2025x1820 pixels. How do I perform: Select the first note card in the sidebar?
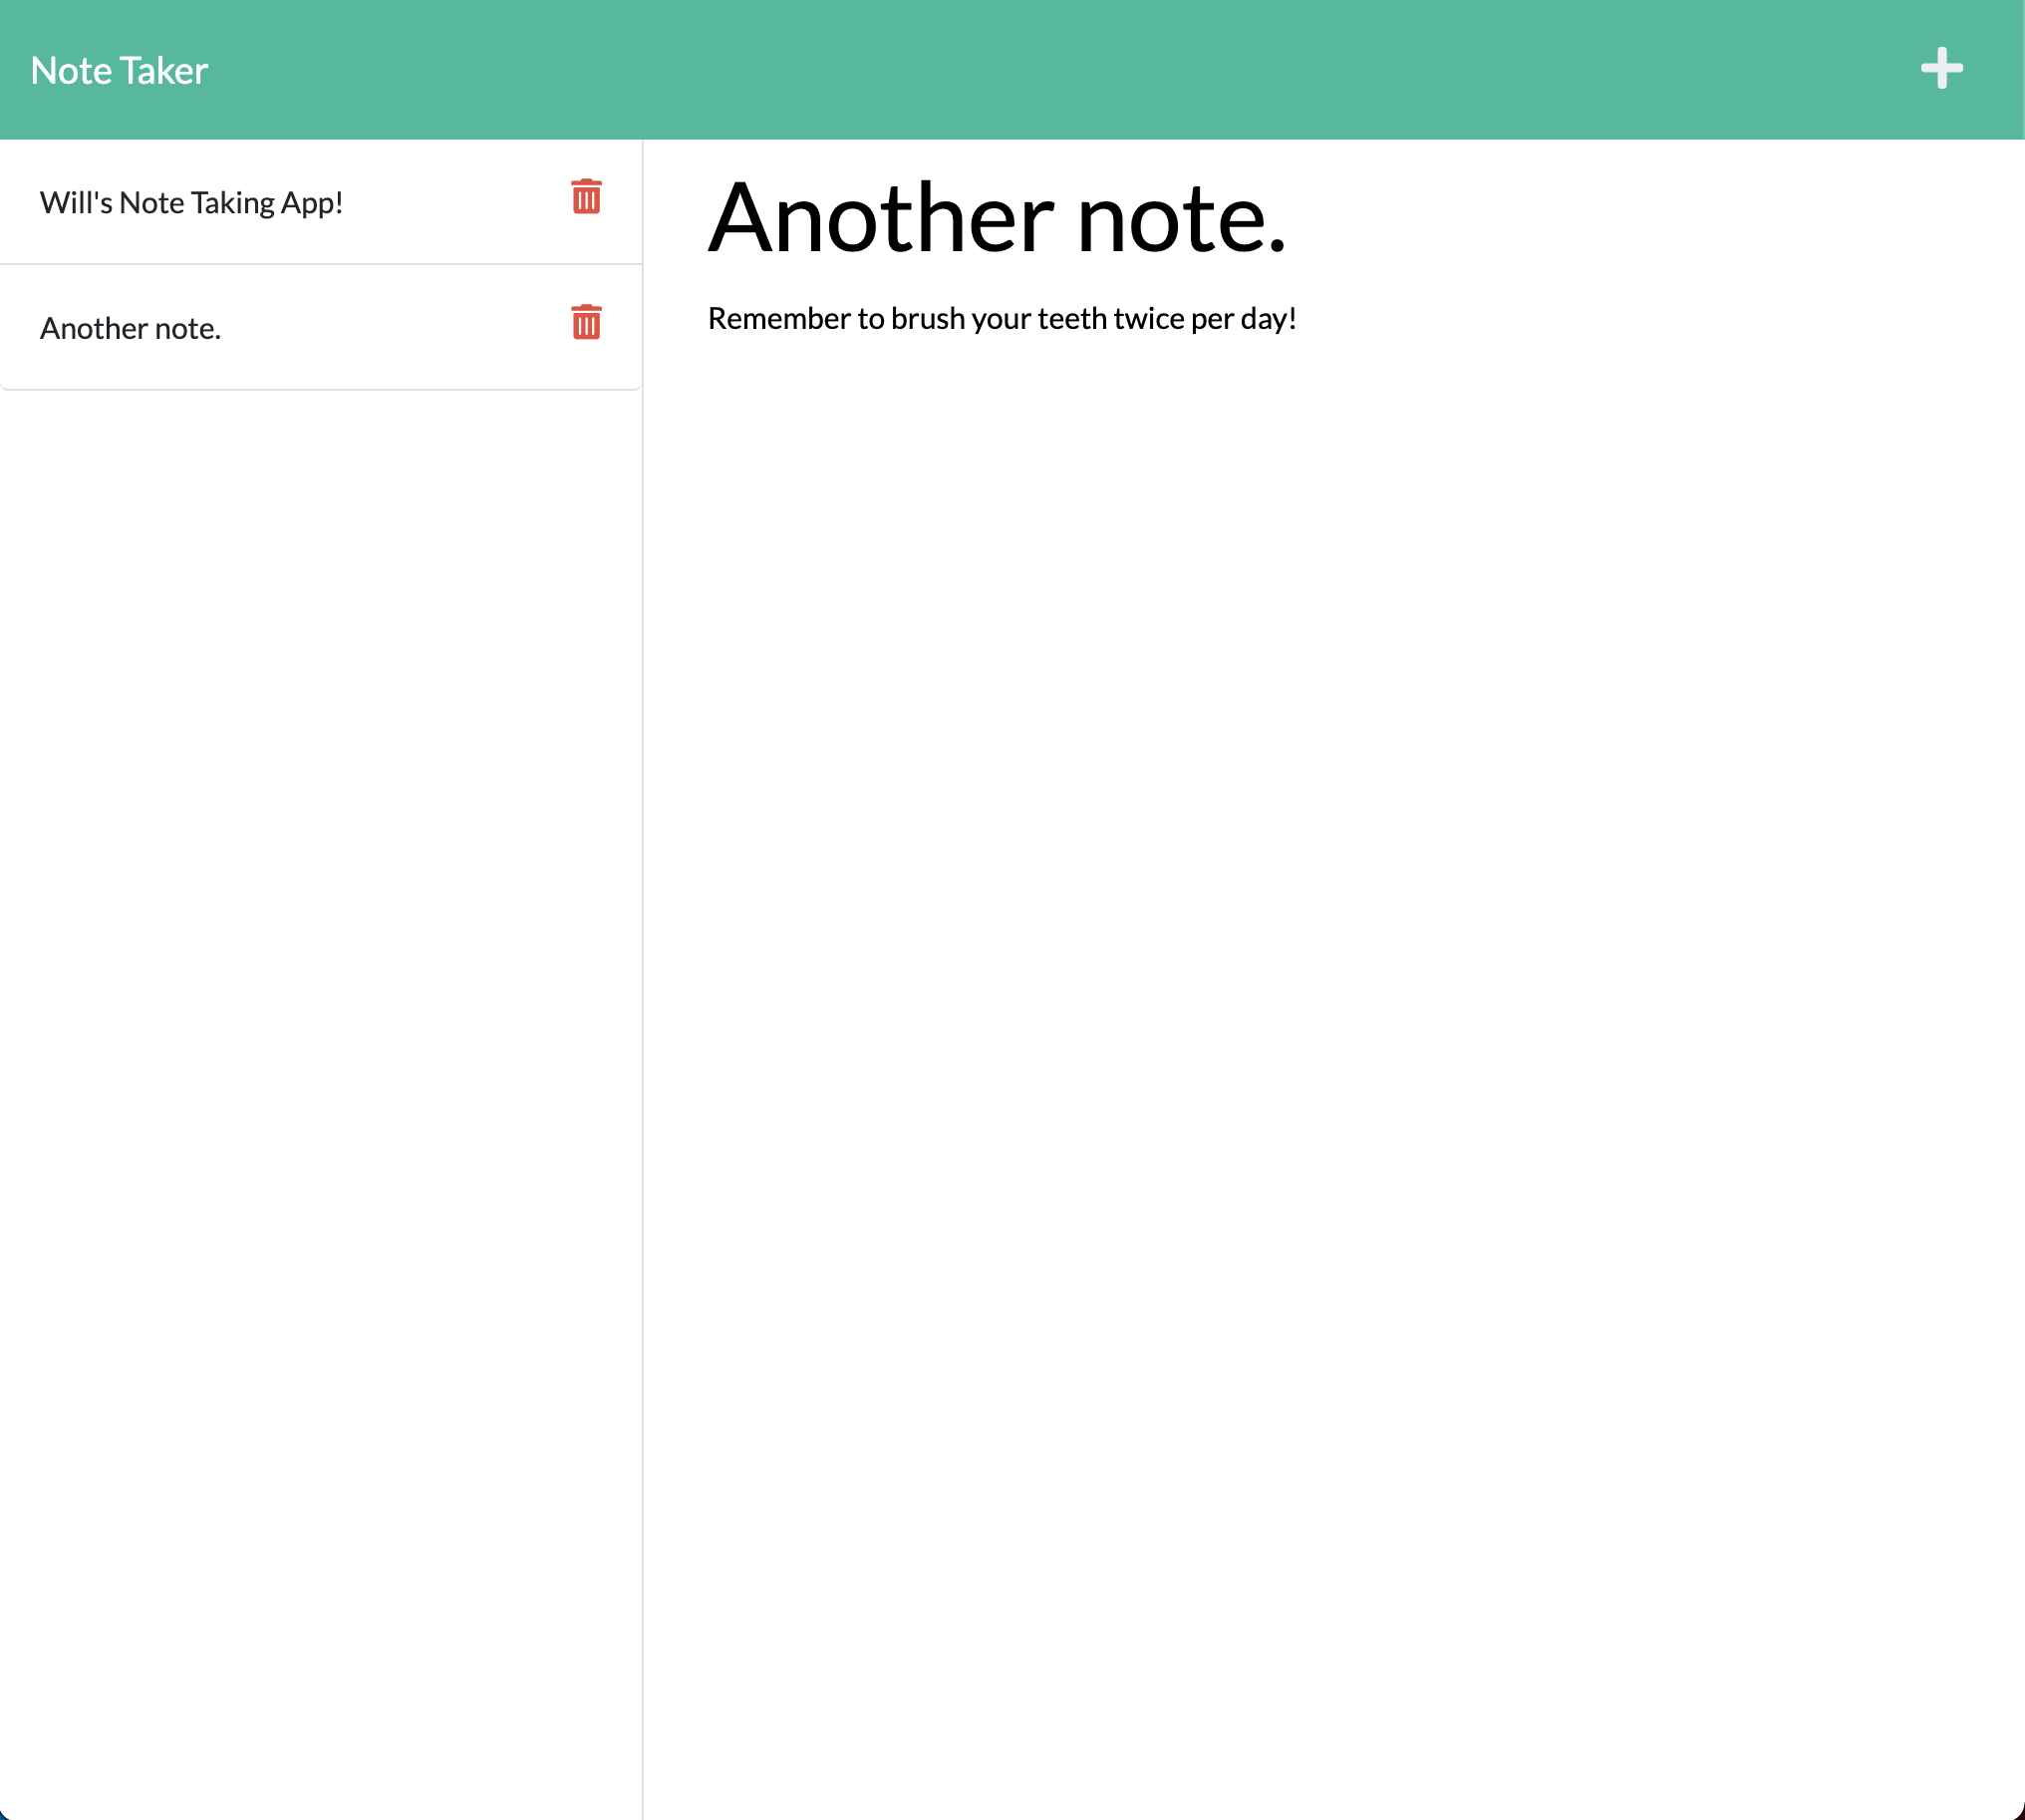[x=300, y=202]
